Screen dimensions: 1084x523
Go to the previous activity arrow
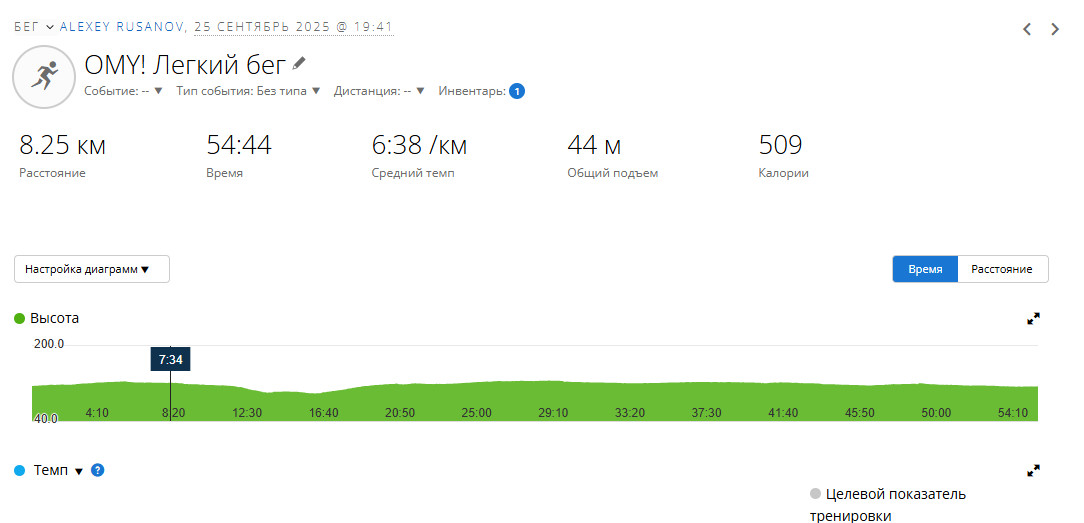[x=1027, y=29]
